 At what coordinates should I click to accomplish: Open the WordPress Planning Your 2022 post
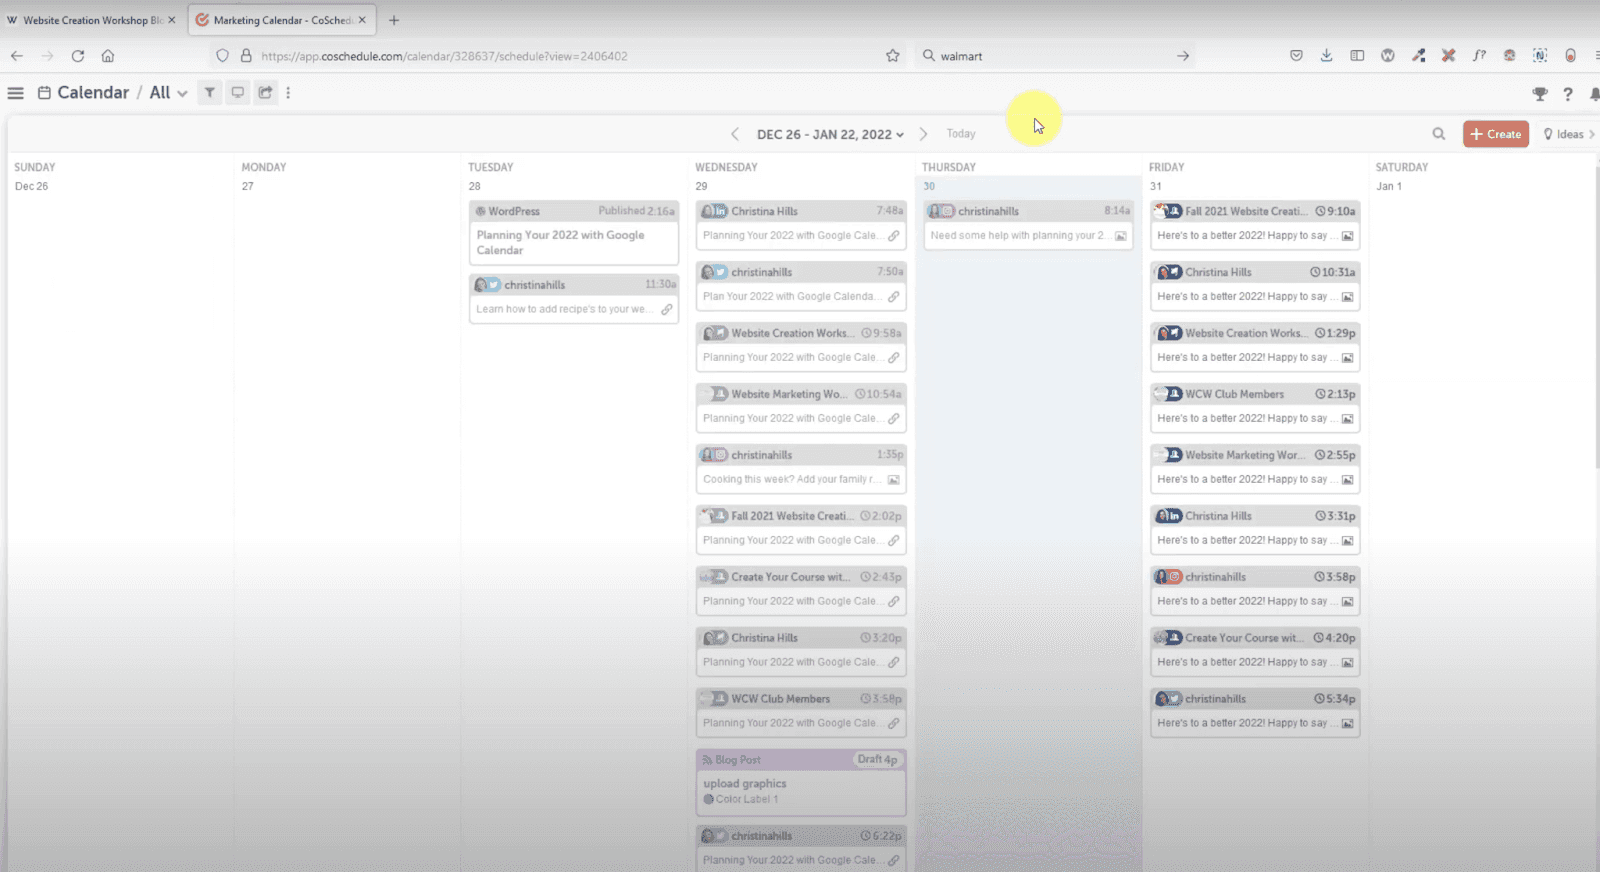click(573, 232)
